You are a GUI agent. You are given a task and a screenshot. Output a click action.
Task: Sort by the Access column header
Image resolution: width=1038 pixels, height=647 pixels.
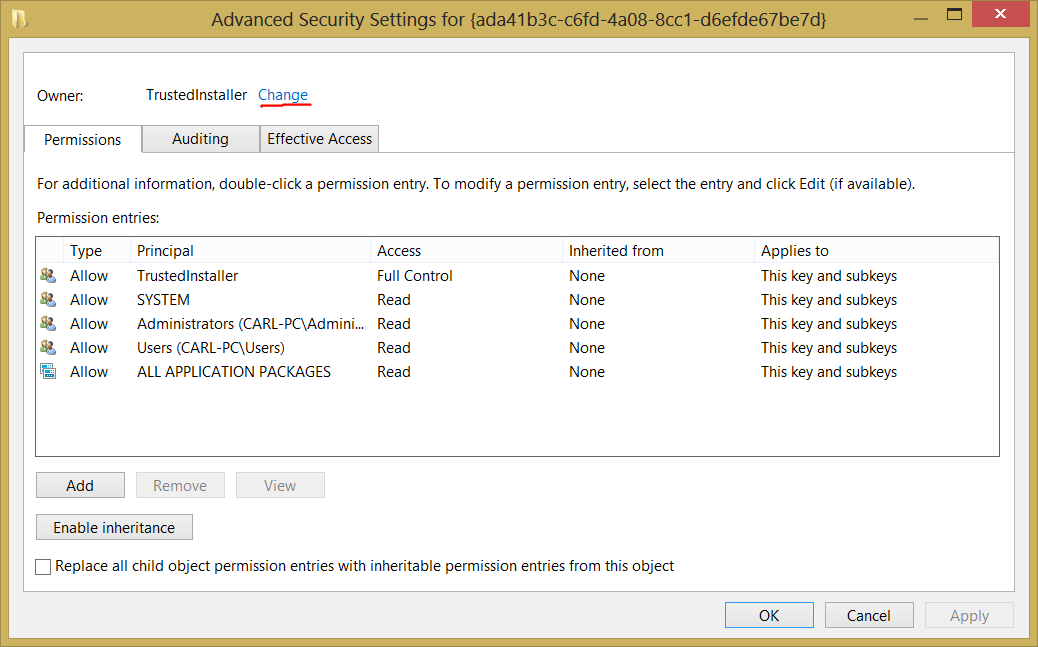pyautogui.click(x=467, y=251)
